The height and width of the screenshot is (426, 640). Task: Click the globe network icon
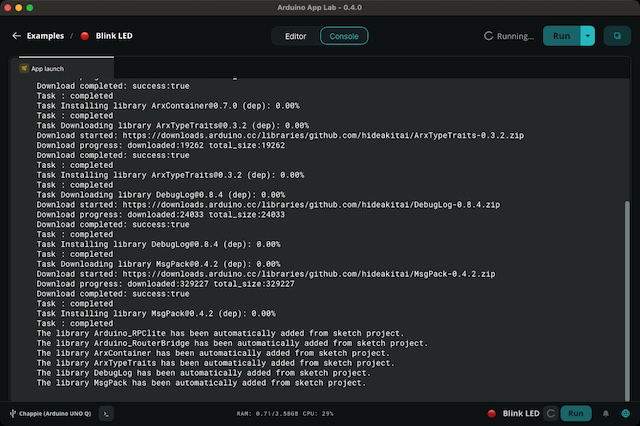click(625, 412)
